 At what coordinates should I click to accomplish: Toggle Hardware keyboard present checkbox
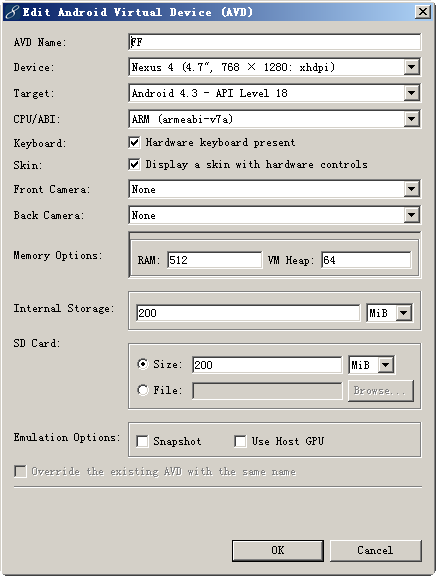(134, 142)
